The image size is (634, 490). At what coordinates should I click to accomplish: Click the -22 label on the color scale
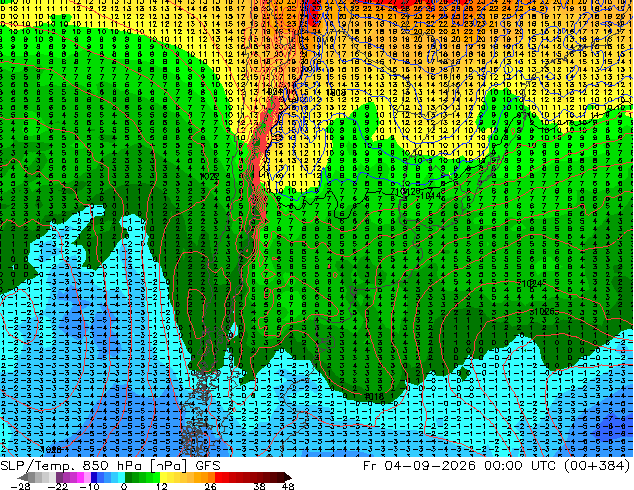pyautogui.click(x=57, y=486)
